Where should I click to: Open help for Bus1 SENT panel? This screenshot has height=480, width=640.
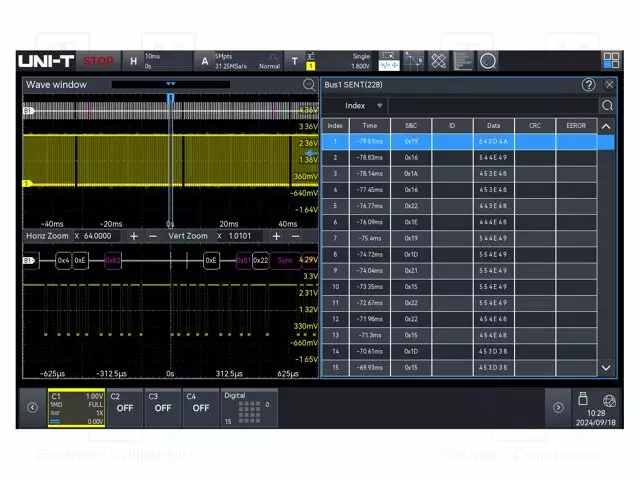(588, 85)
